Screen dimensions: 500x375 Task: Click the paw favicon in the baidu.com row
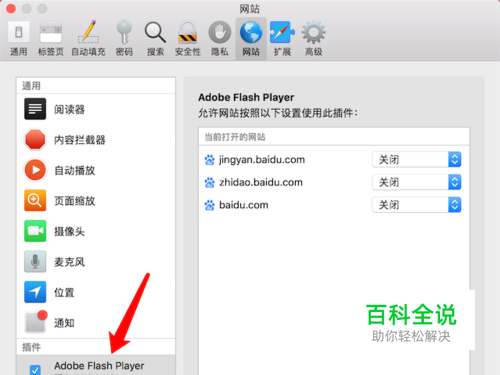pyautogui.click(x=209, y=205)
